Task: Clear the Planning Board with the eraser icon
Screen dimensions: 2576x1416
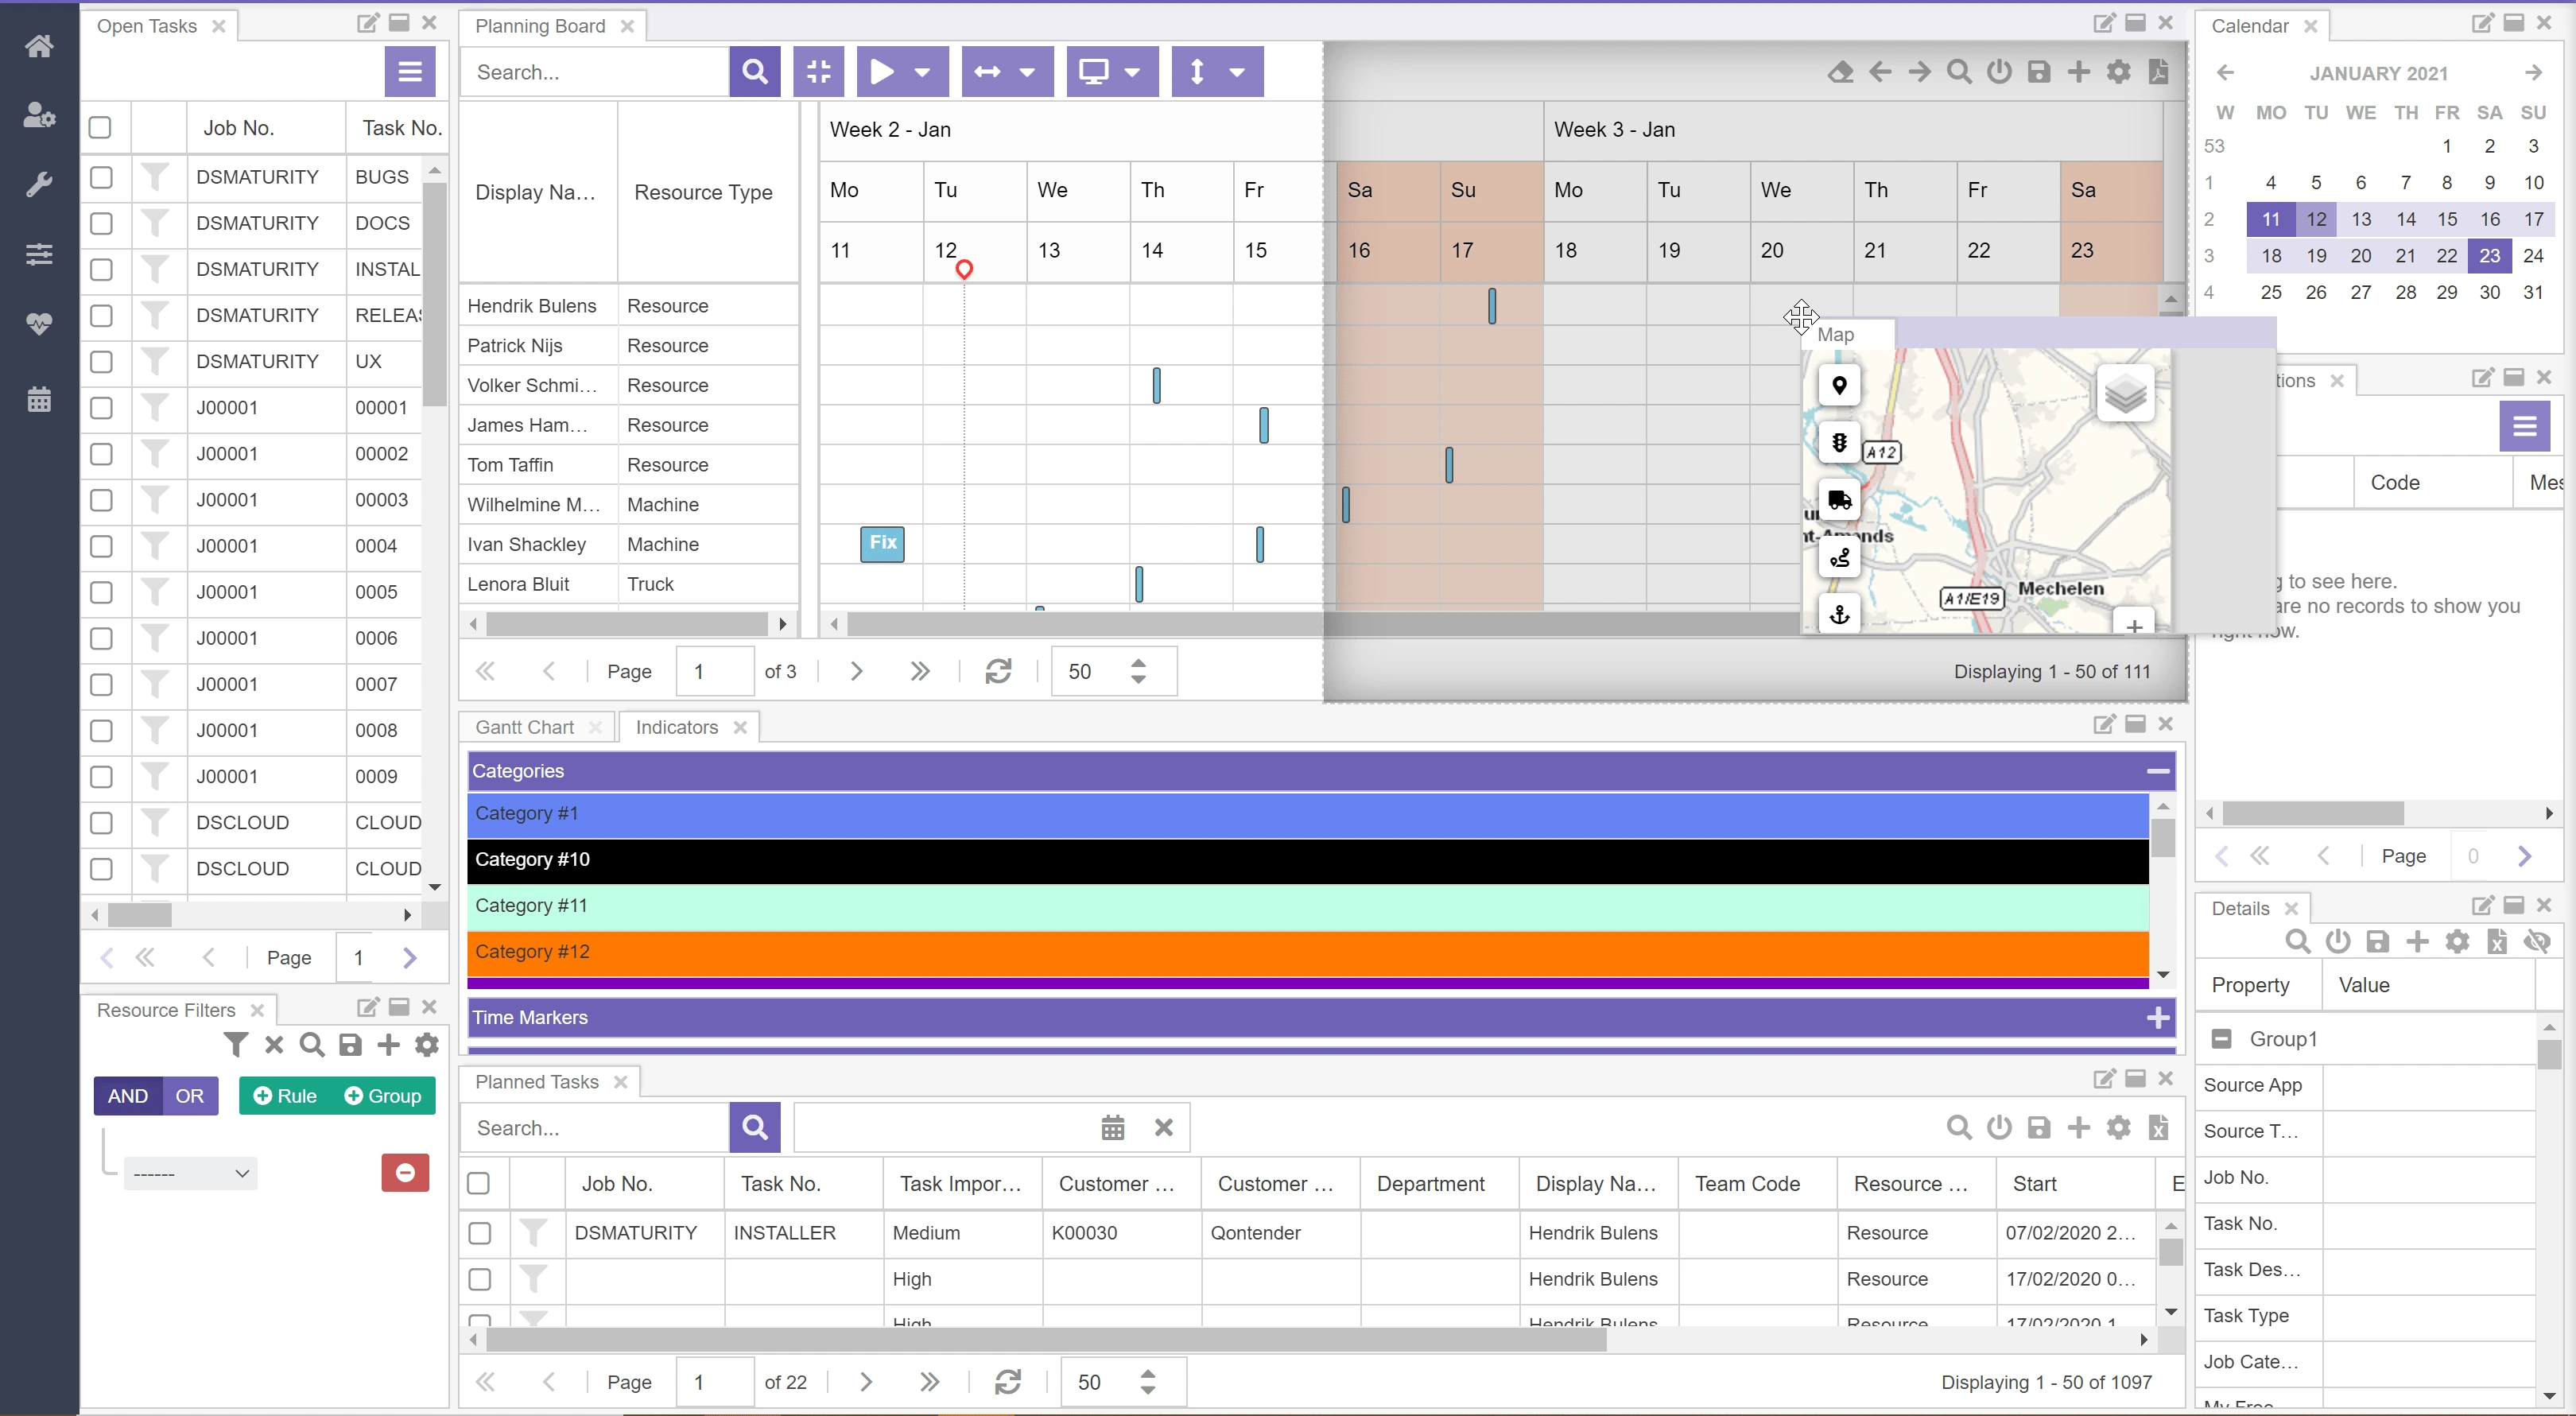Action: [1841, 72]
